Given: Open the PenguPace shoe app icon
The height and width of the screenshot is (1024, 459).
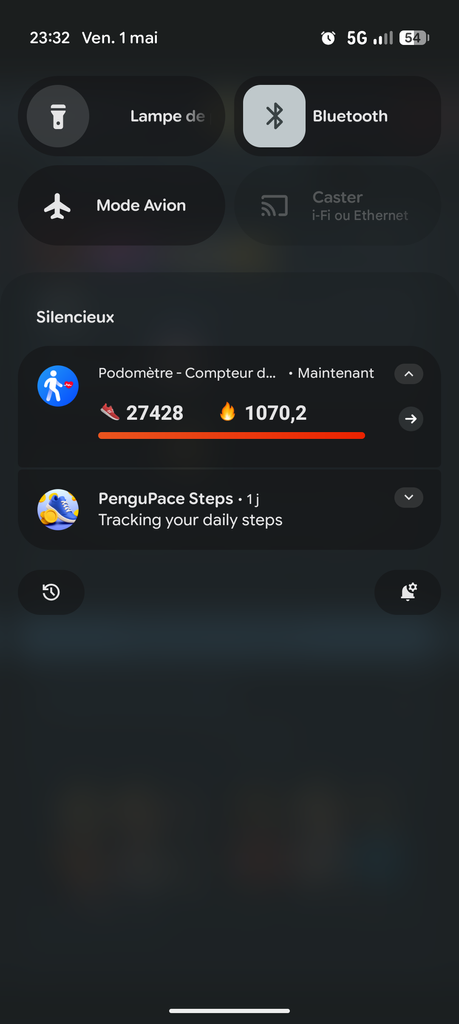Looking at the screenshot, I should pyautogui.click(x=58, y=509).
